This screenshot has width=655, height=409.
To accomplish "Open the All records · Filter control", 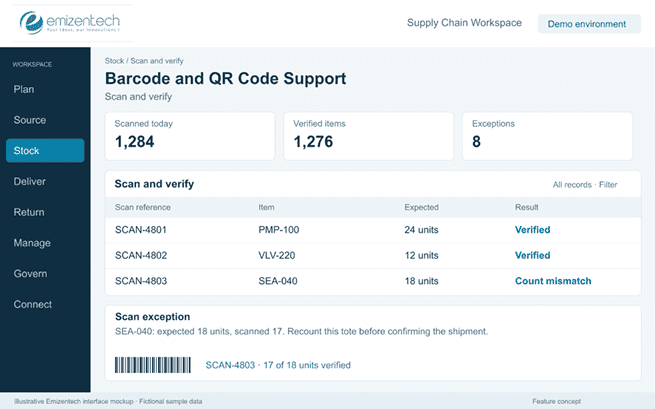I will pos(585,185).
